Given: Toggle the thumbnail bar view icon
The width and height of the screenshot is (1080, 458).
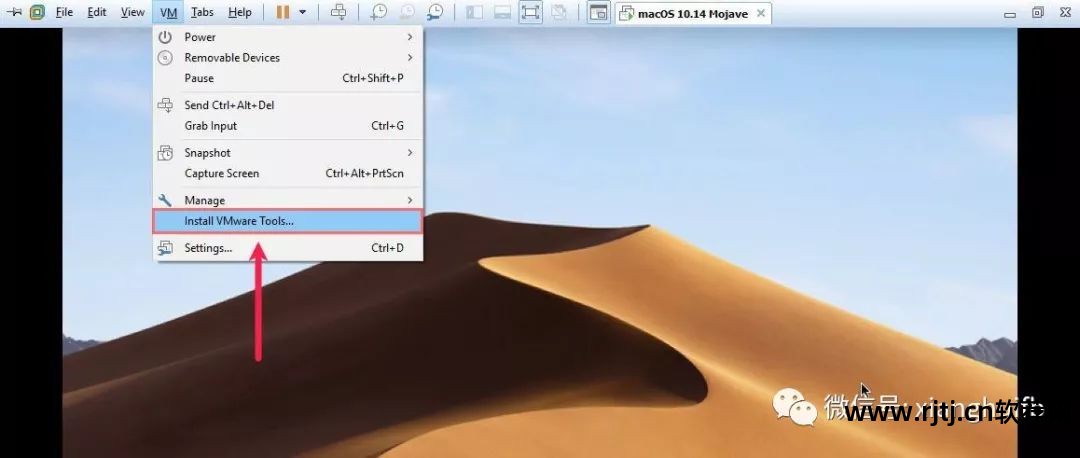Looking at the screenshot, I should click(x=502, y=12).
